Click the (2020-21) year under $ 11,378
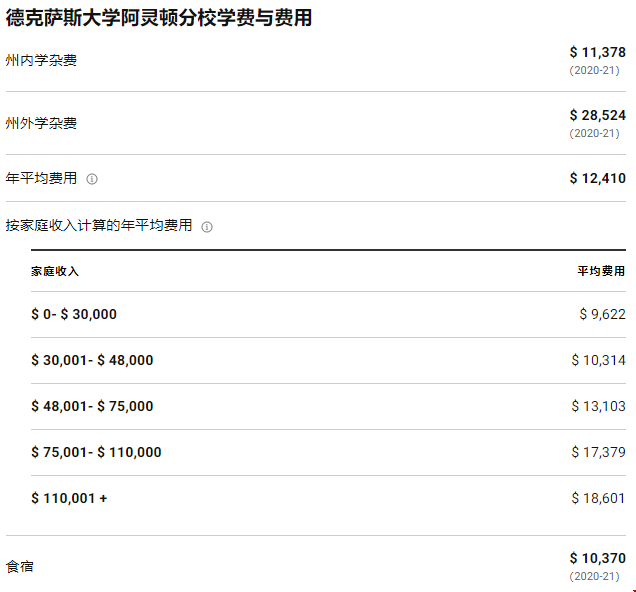The image size is (636, 592). click(594, 71)
